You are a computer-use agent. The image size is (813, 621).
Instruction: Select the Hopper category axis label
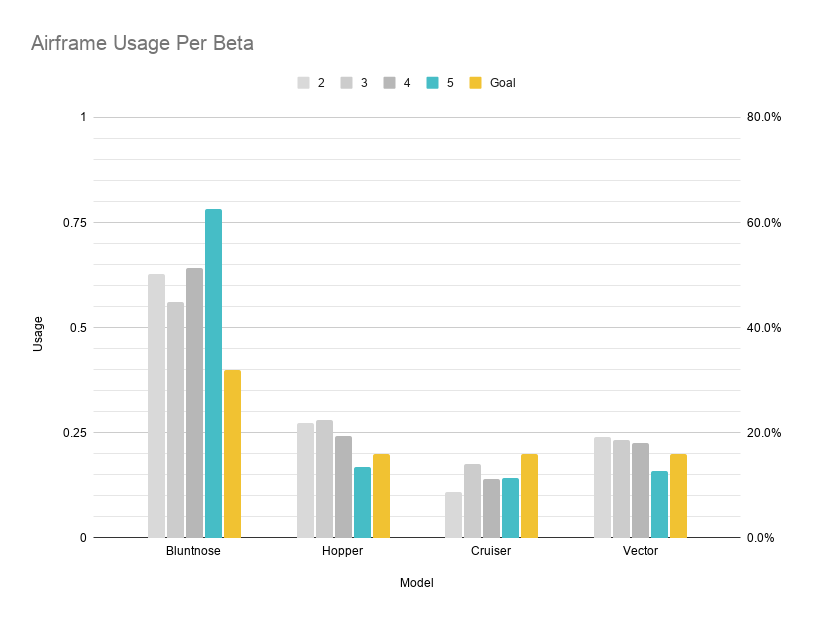pos(342,551)
